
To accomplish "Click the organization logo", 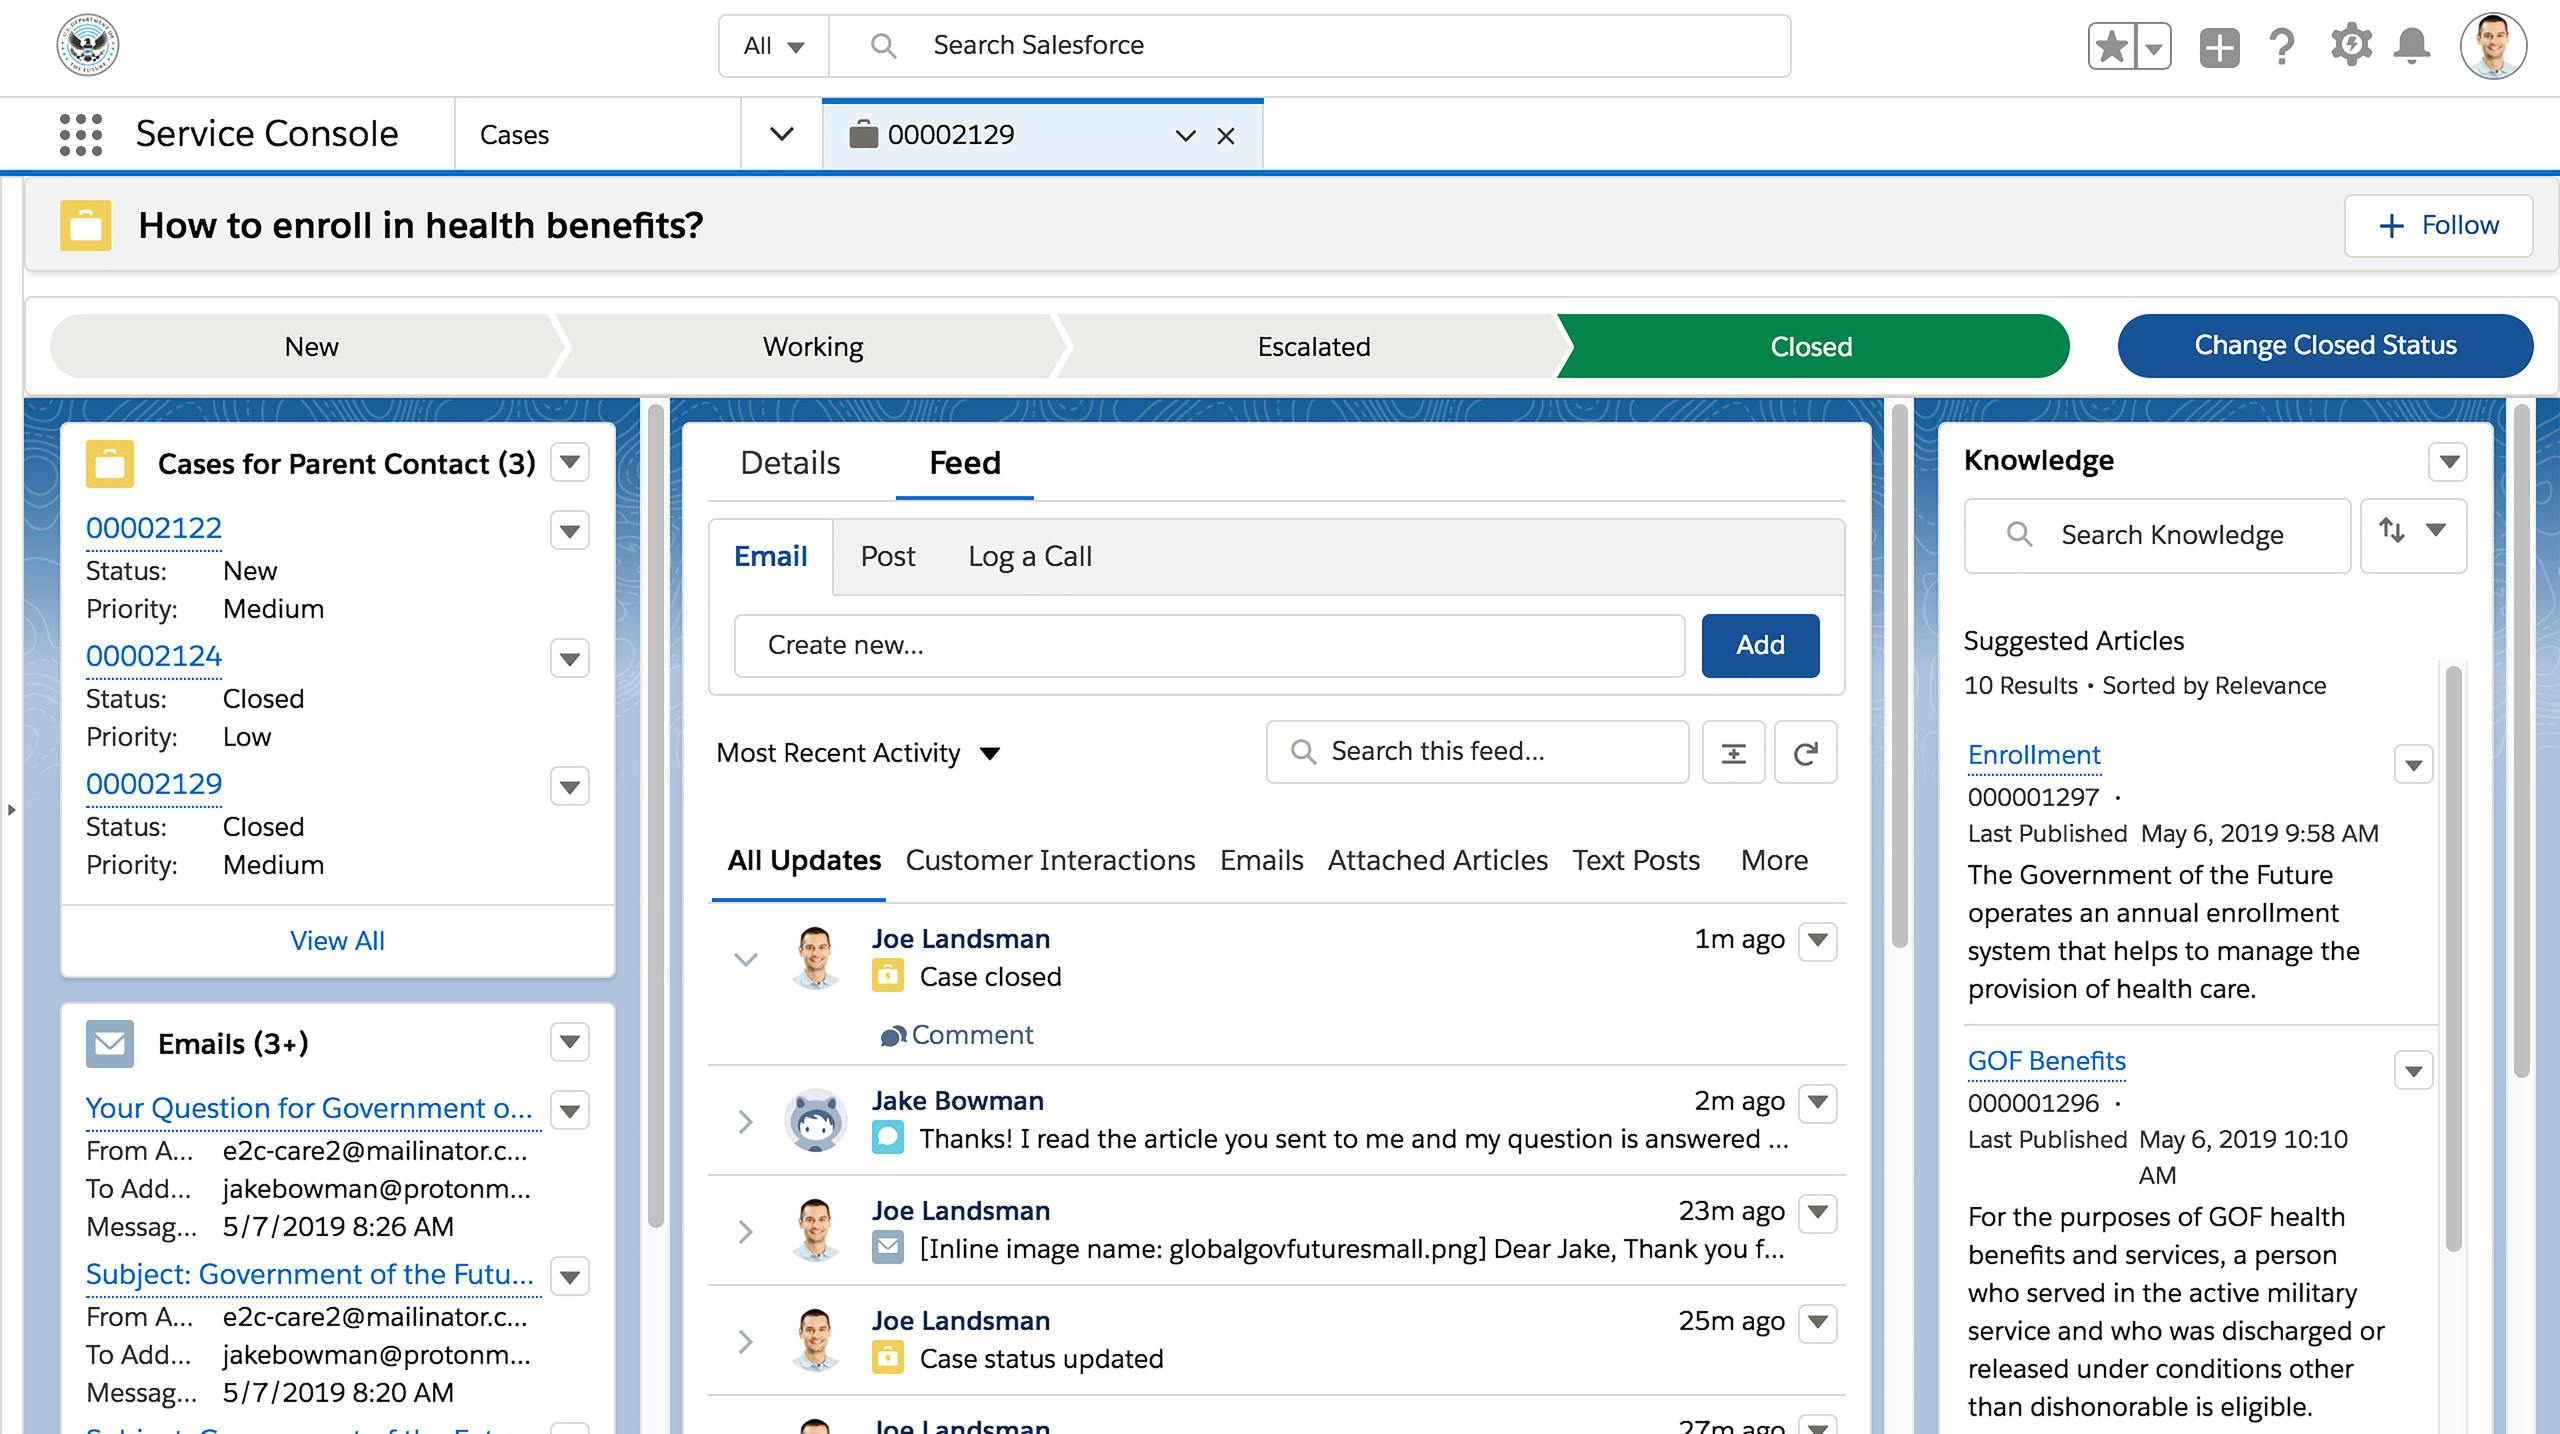I will click(x=88, y=45).
